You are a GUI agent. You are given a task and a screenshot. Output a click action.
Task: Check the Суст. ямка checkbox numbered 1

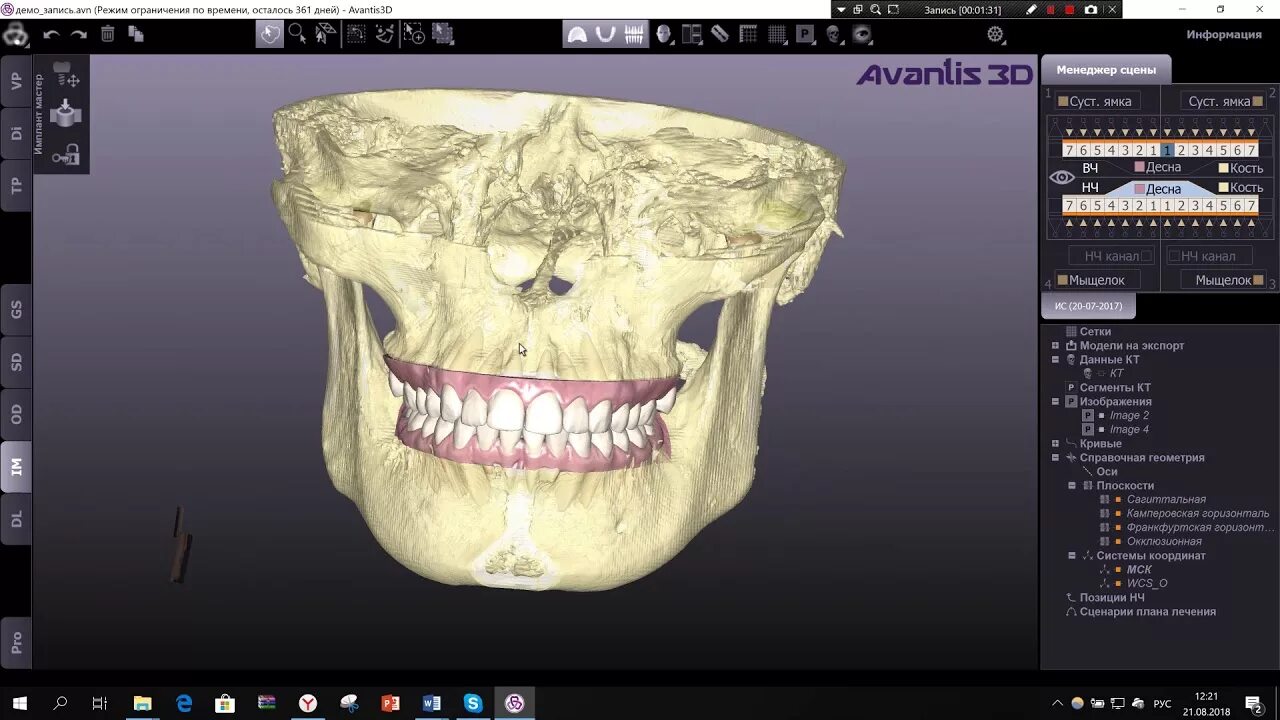[1062, 101]
